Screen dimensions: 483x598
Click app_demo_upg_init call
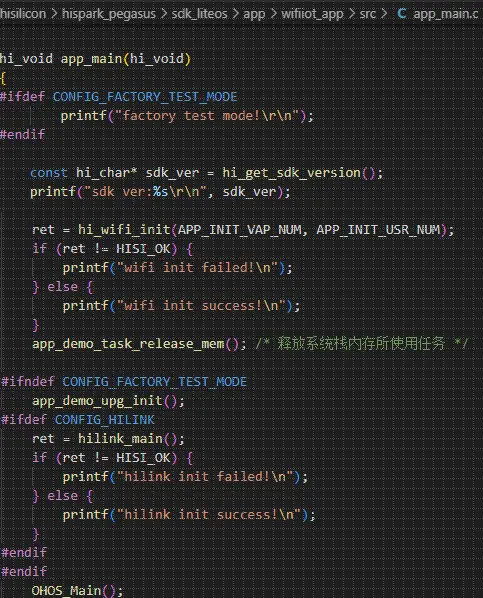pyautogui.click(x=97, y=401)
